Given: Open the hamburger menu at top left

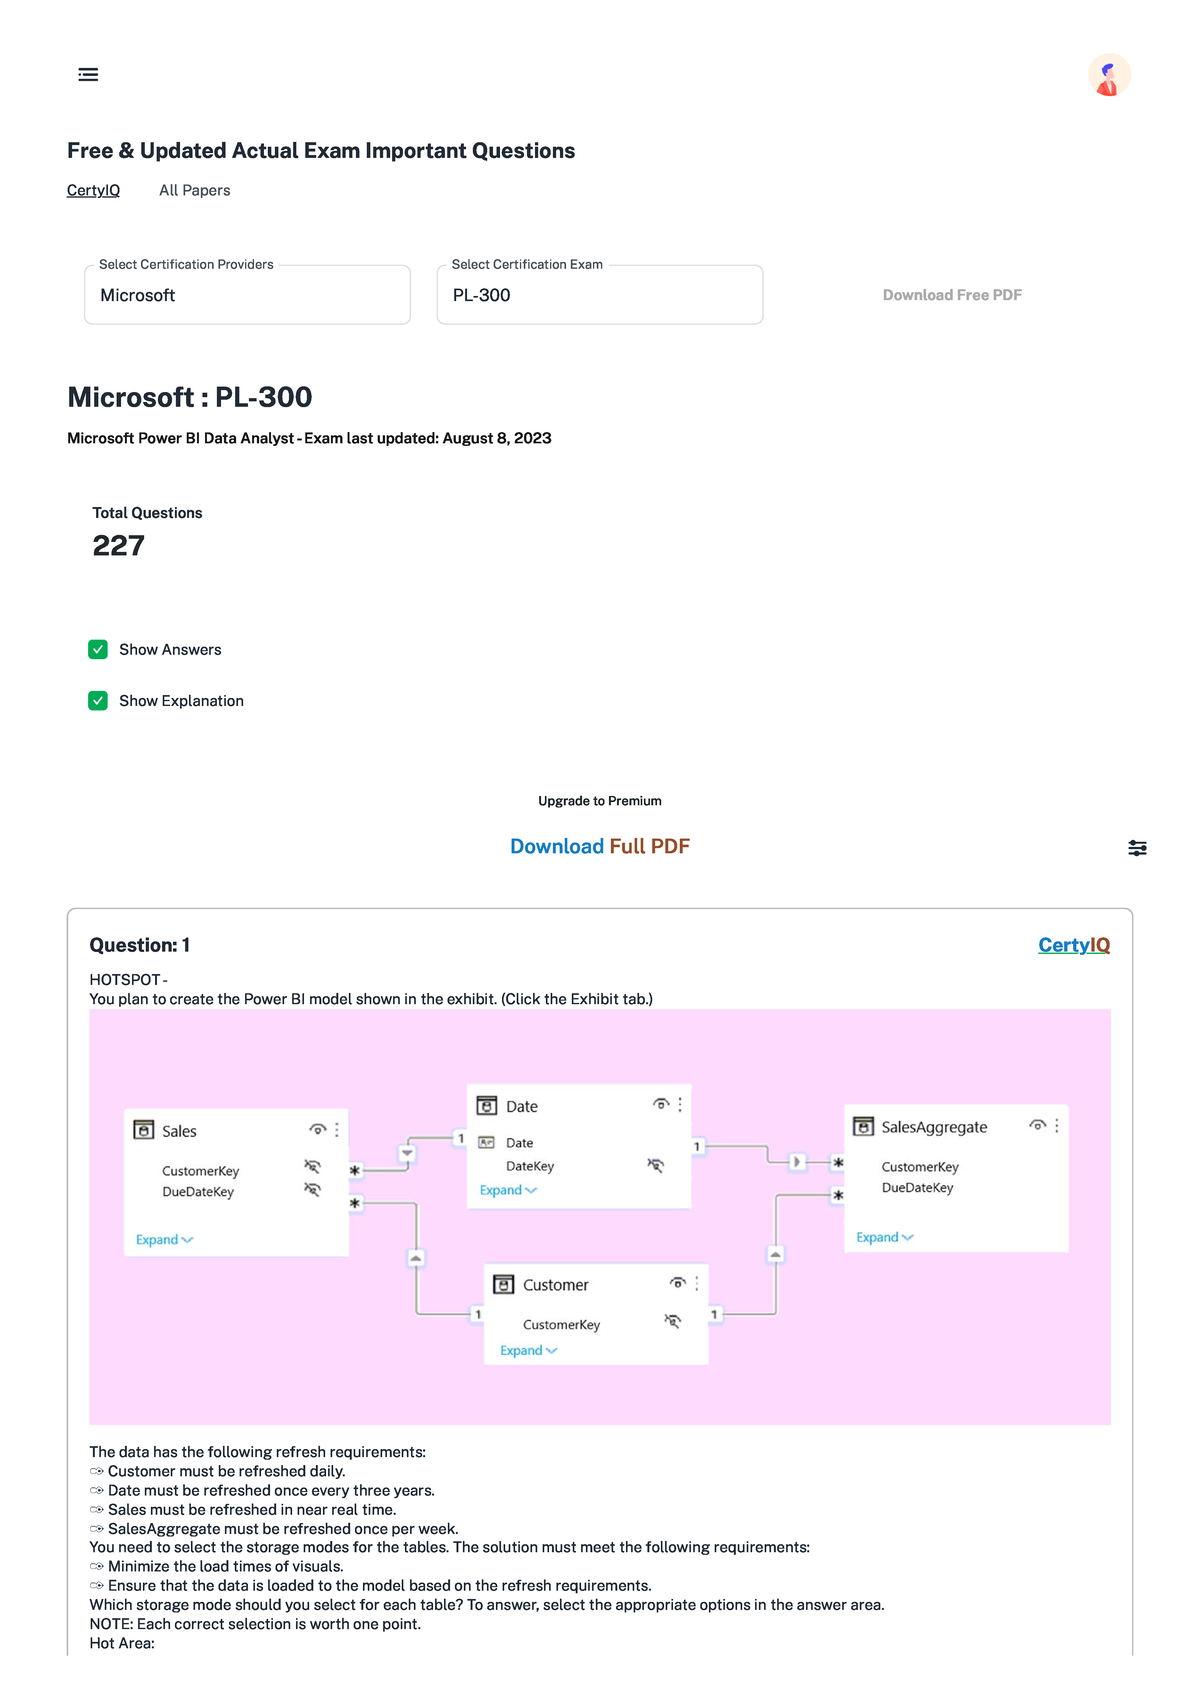Looking at the screenshot, I should point(88,75).
